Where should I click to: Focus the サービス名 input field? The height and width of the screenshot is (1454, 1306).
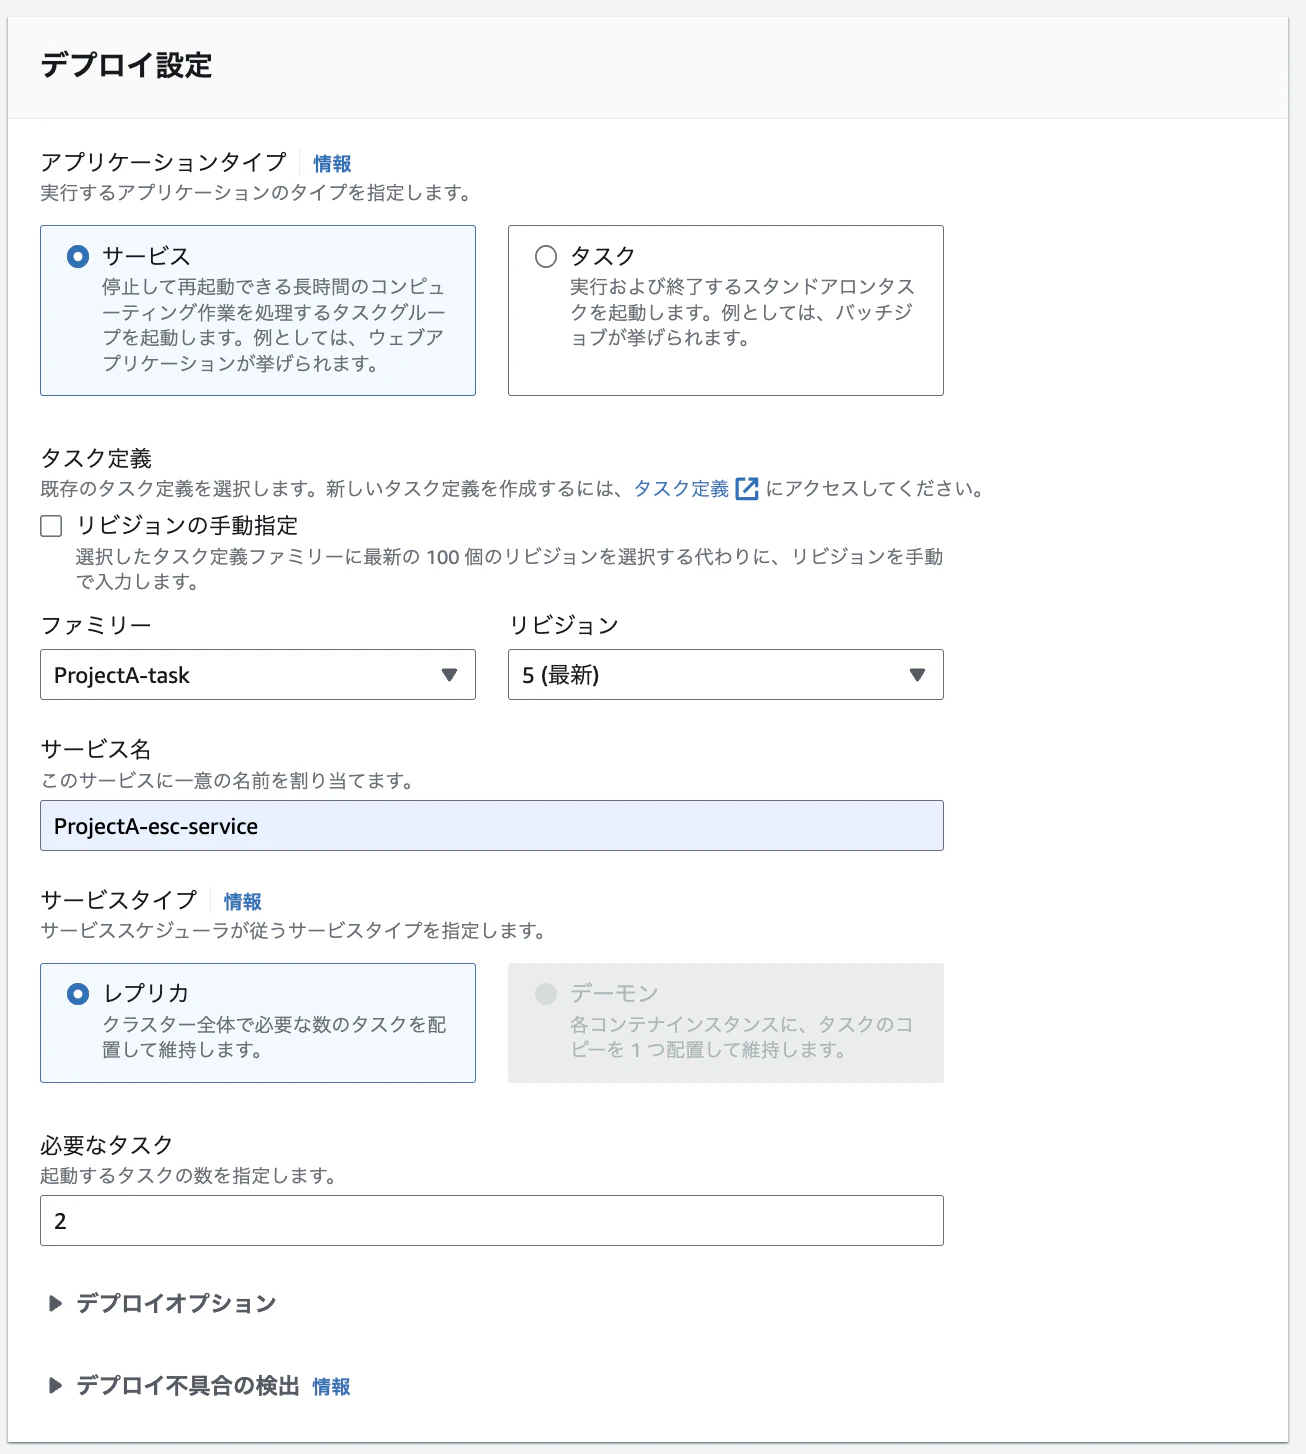pyautogui.click(x=492, y=826)
